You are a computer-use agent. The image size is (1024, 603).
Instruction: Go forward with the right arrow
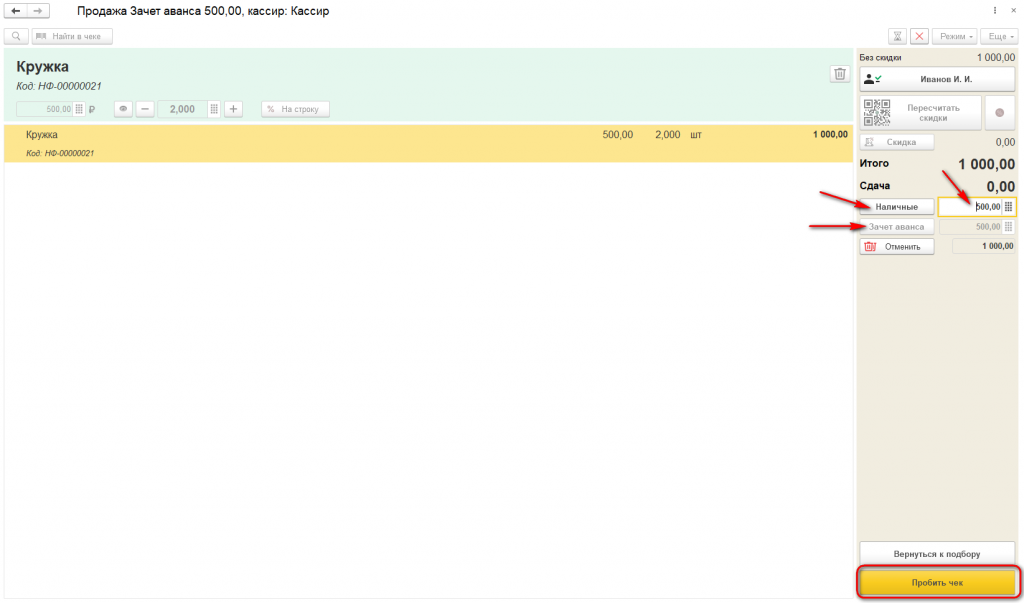pyautogui.click(x=38, y=12)
